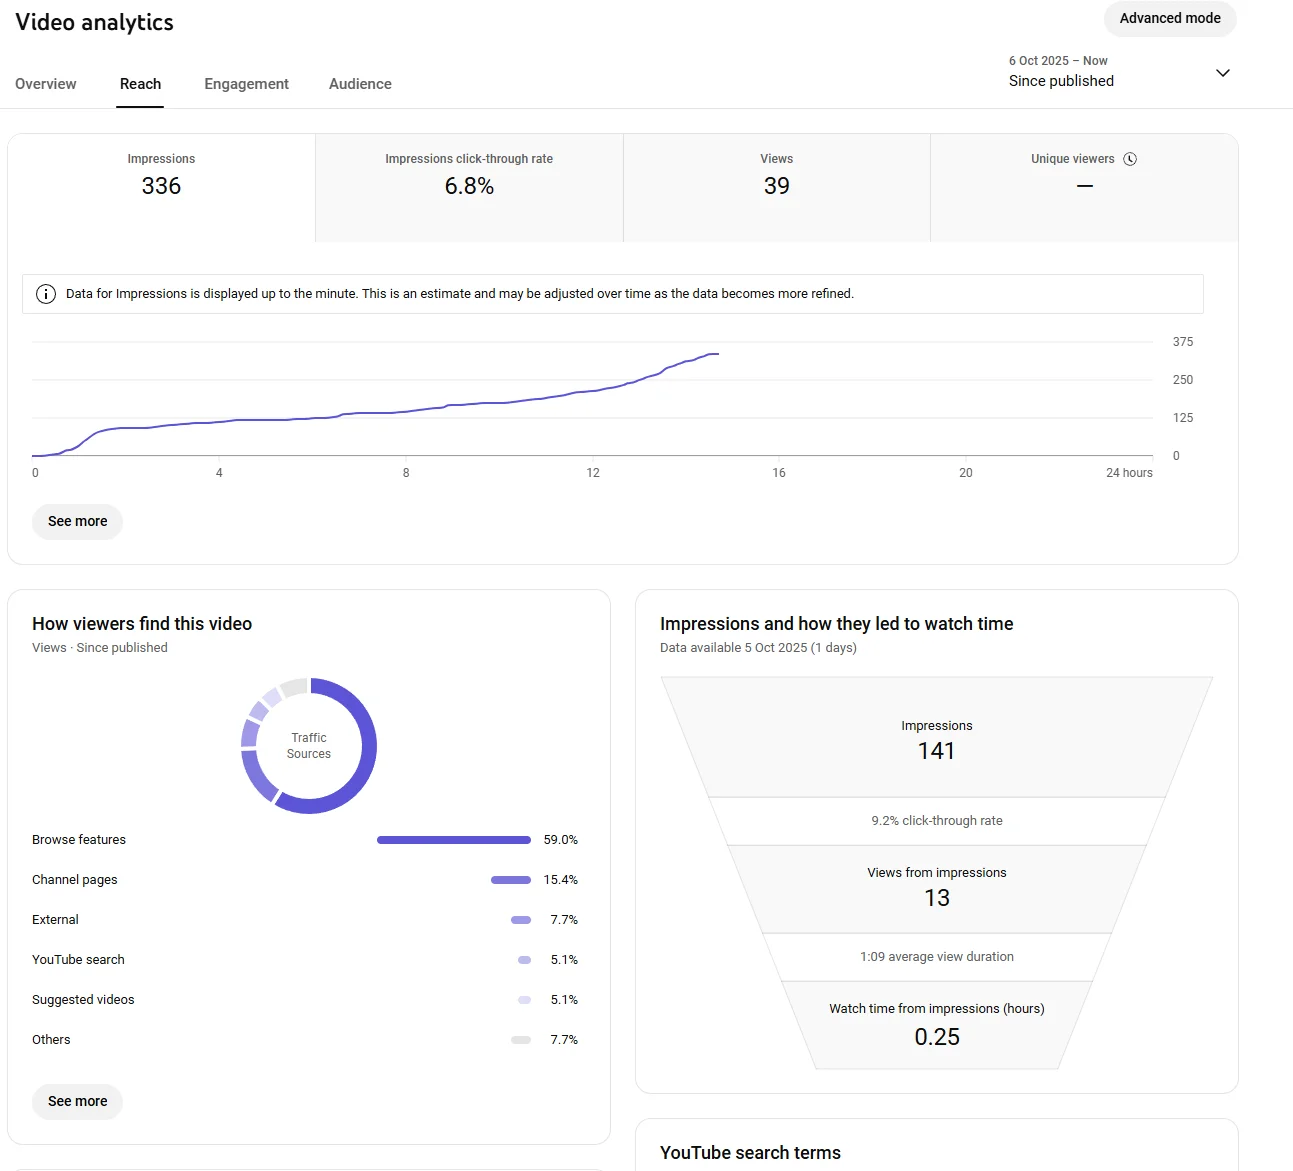Screen dimensions: 1293x1171
Task: Select the Impressions metric card
Action: pos(161,187)
